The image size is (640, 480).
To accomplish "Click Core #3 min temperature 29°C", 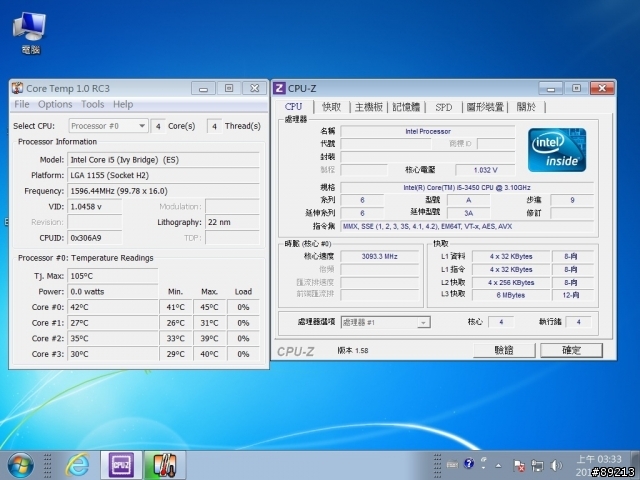I will (176, 354).
